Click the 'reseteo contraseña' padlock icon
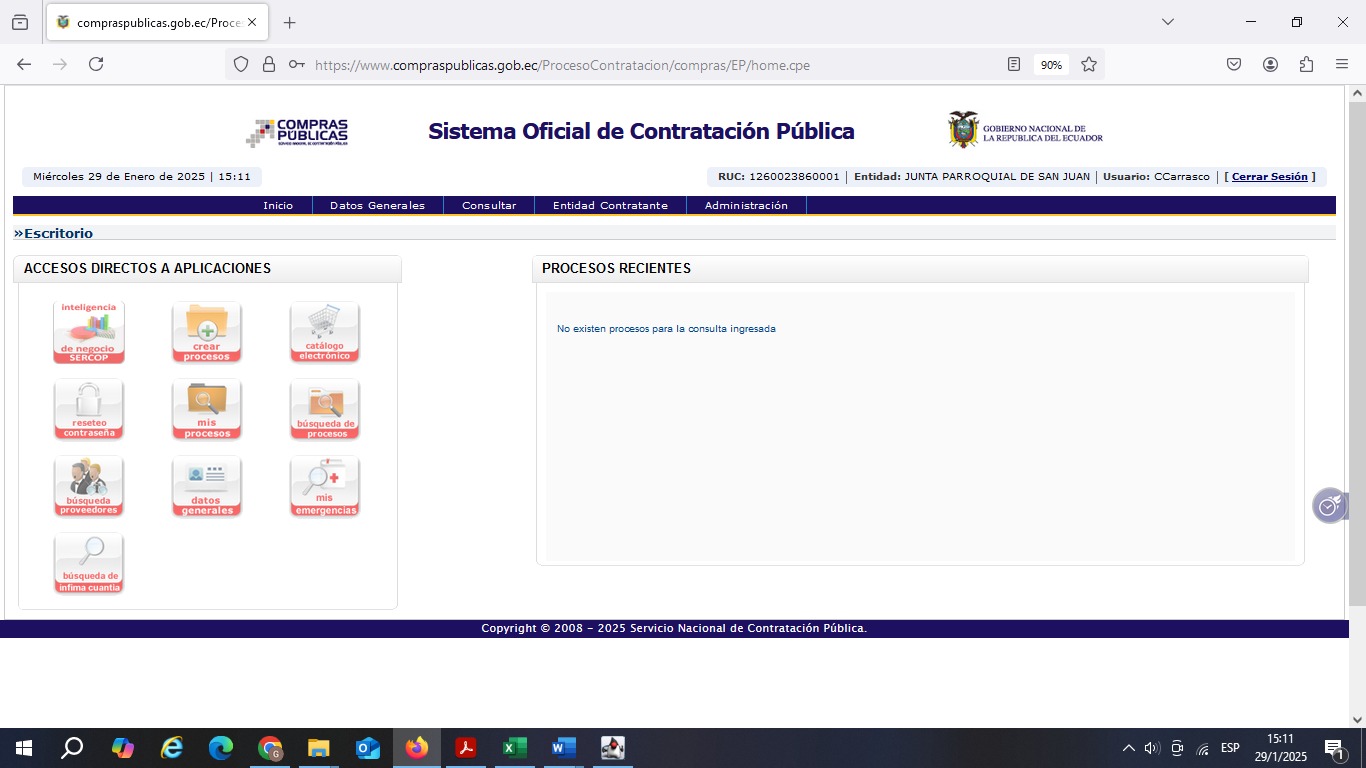 pyautogui.click(x=89, y=409)
